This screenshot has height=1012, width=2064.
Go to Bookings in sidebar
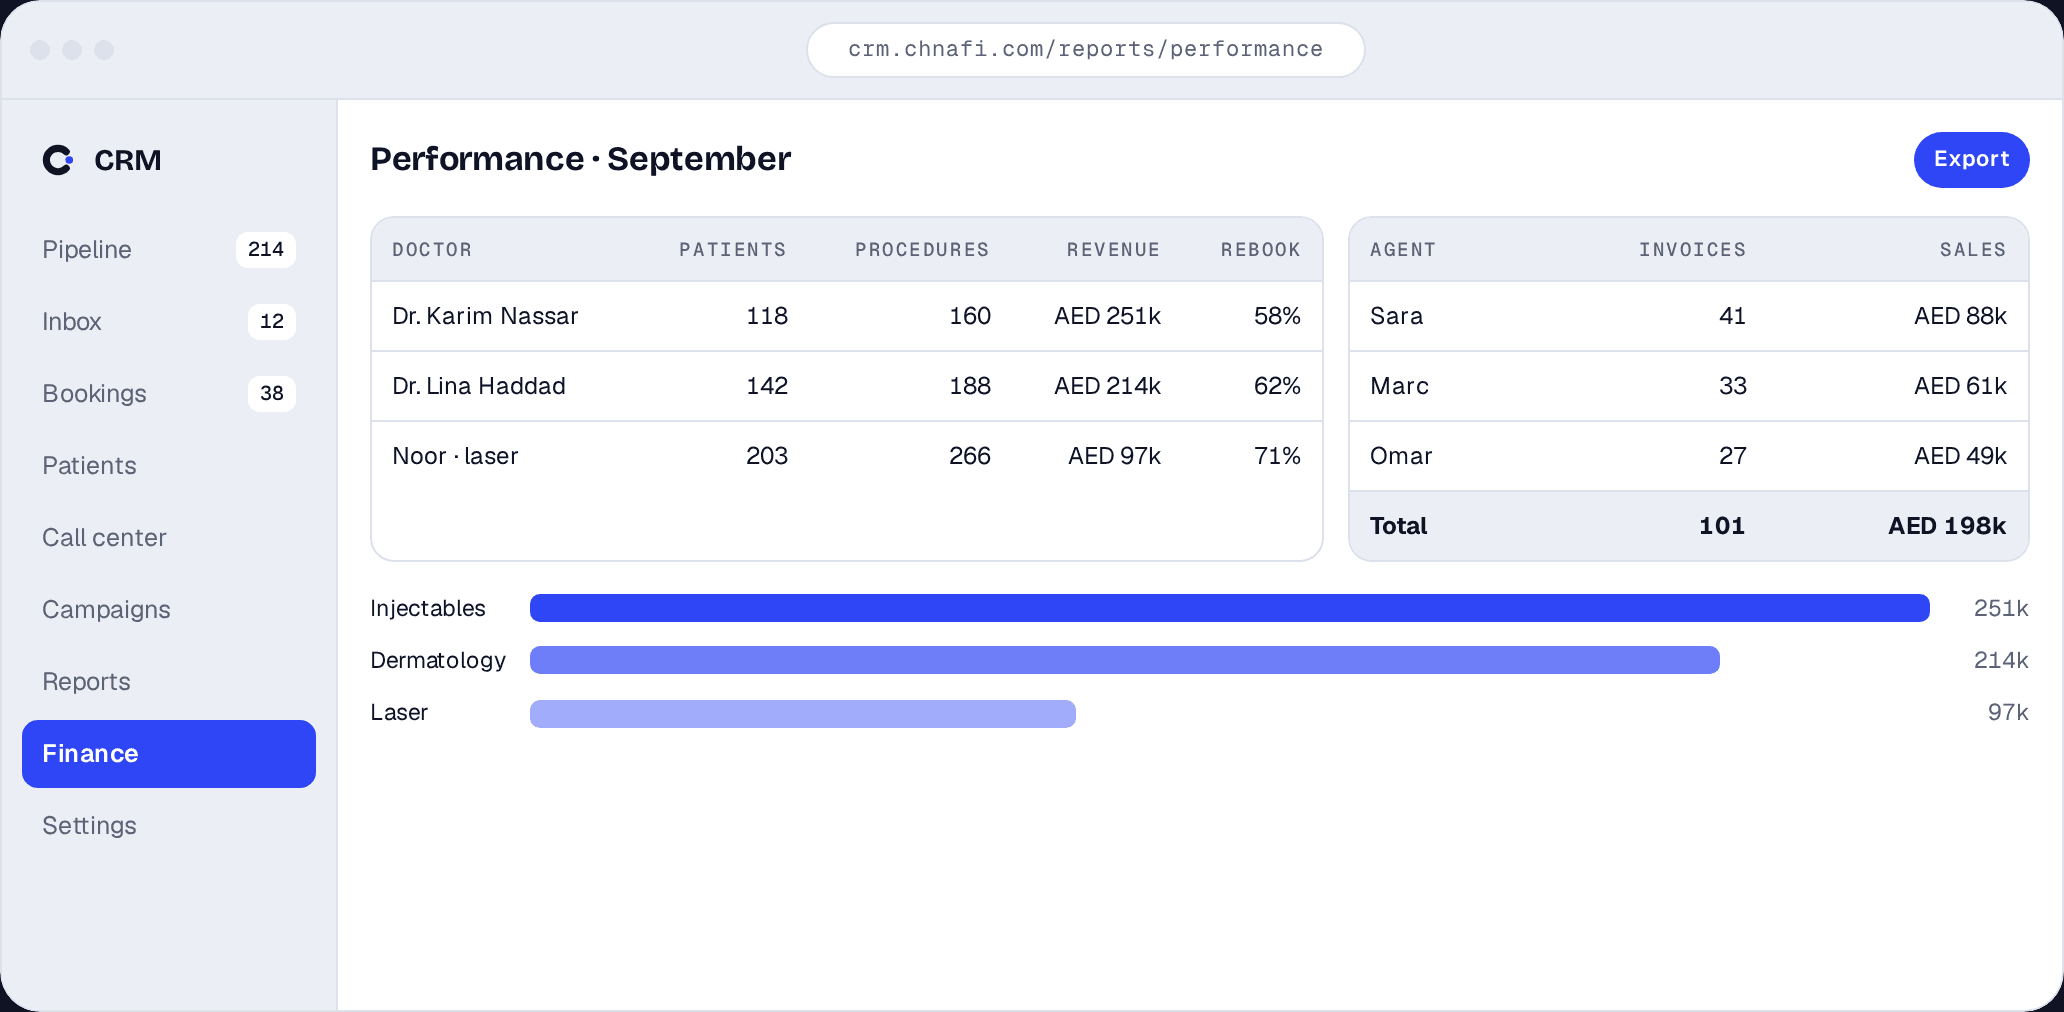[x=168, y=394]
